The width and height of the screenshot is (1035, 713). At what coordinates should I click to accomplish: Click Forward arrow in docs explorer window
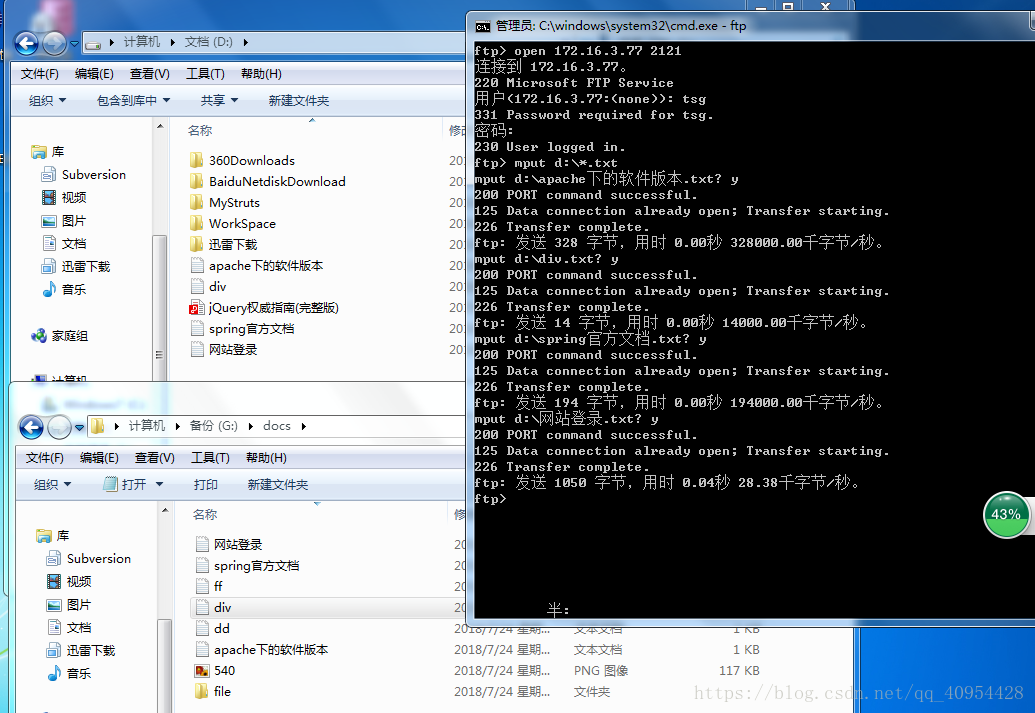(x=59, y=427)
